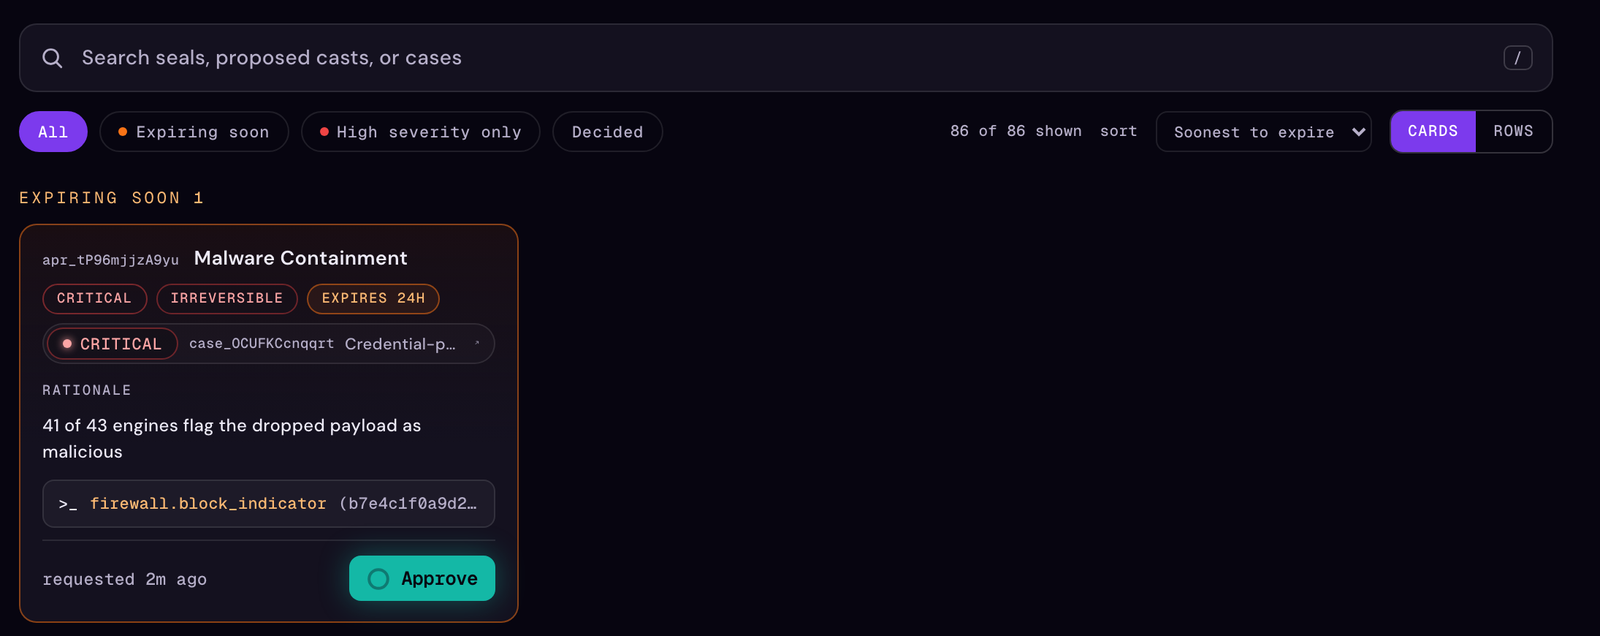The width and height of the screenshot is (1600, 636).
Task: Select the Decided filter tab
Action: [607, 132]
